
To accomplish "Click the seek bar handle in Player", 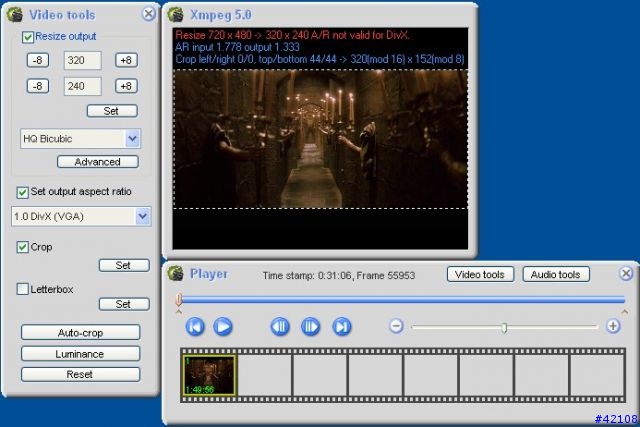I will [179, 300].
